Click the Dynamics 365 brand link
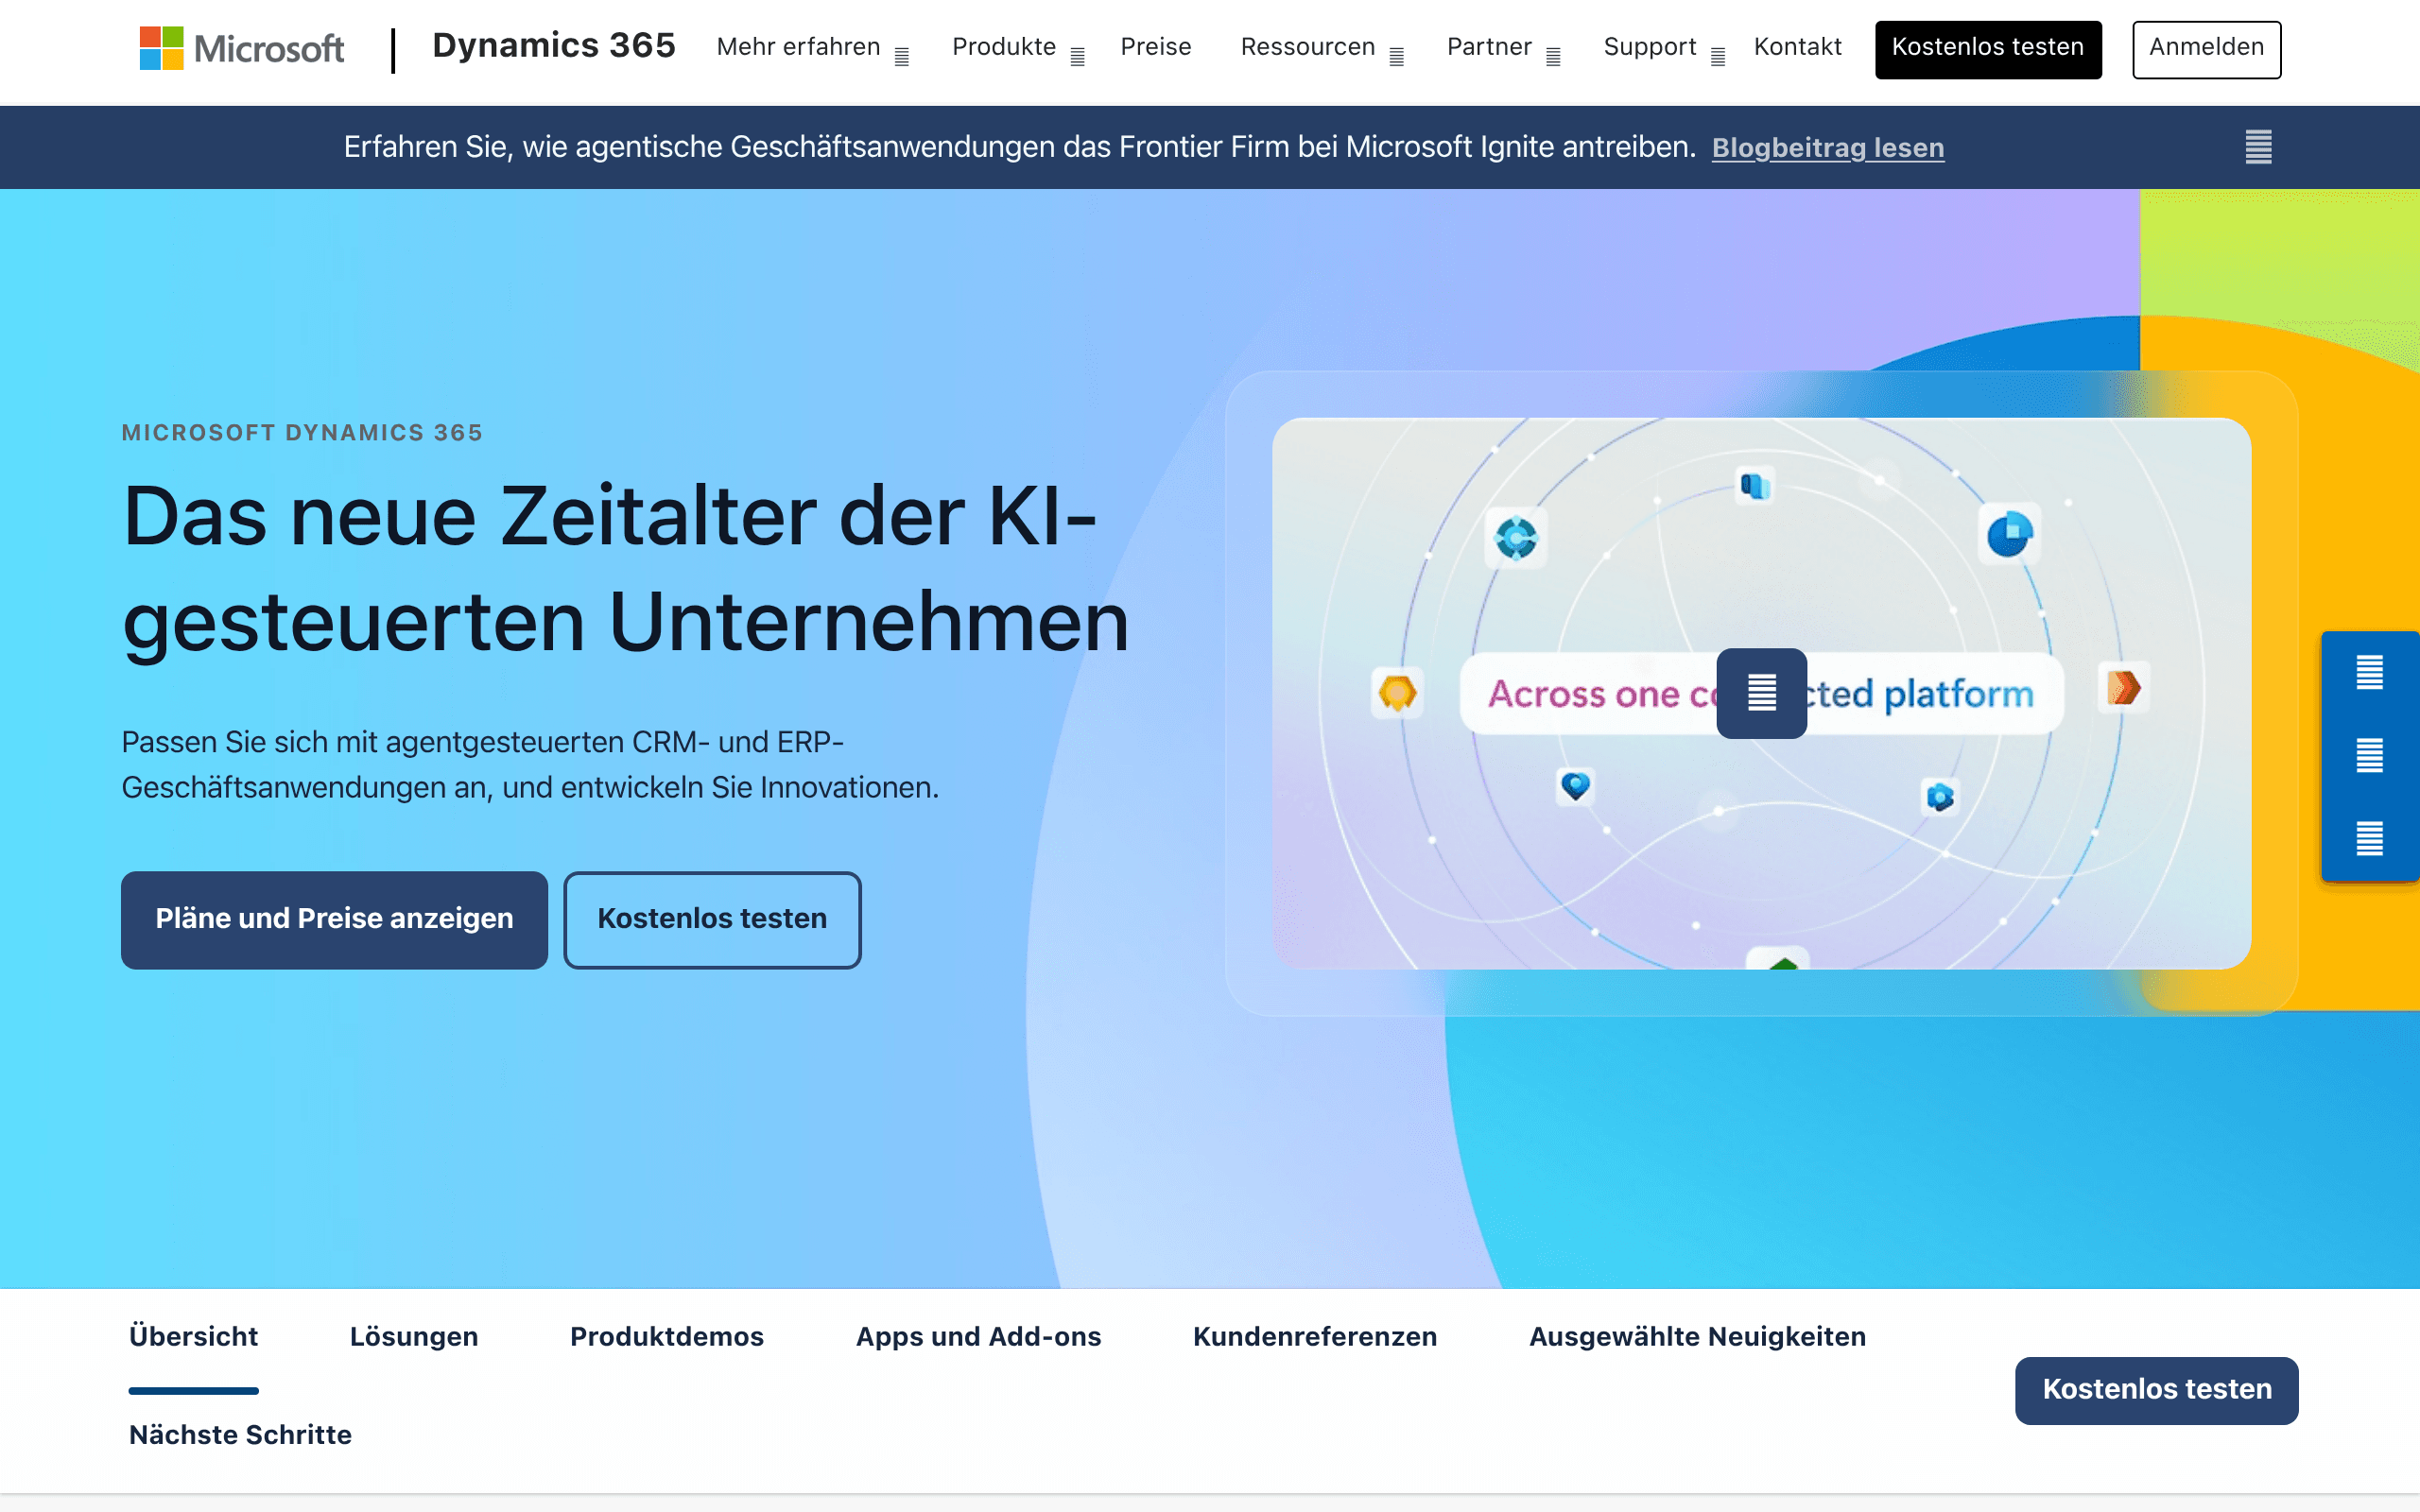 click(554, 46)
